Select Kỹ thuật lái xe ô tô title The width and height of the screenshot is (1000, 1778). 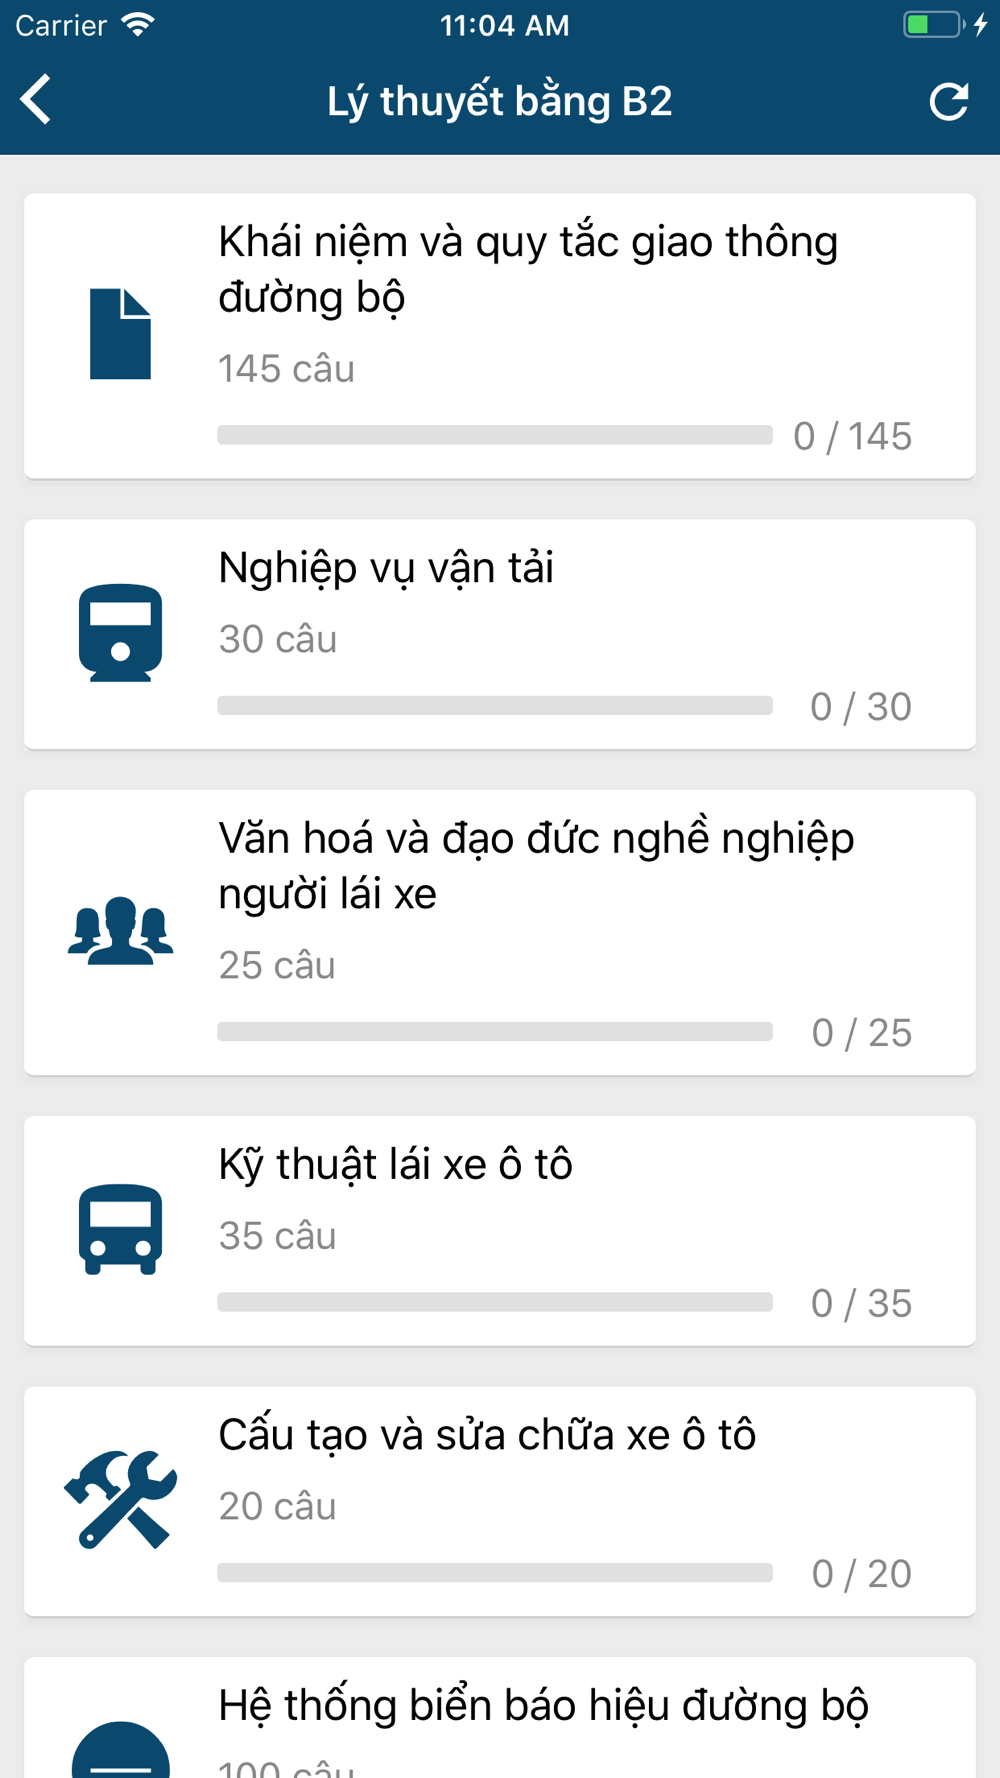pos(395,1164)
